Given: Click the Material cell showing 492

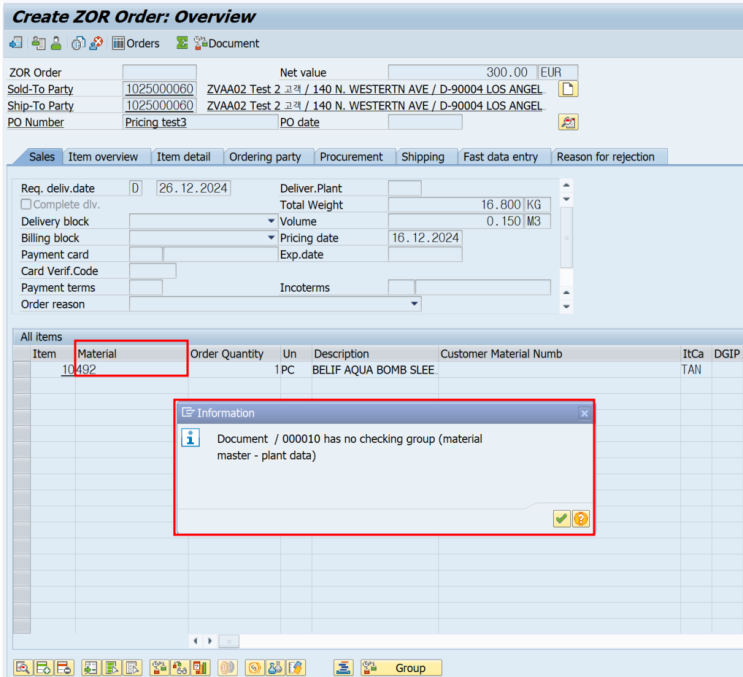Looking at the screenshot, I should click(132, 370).
